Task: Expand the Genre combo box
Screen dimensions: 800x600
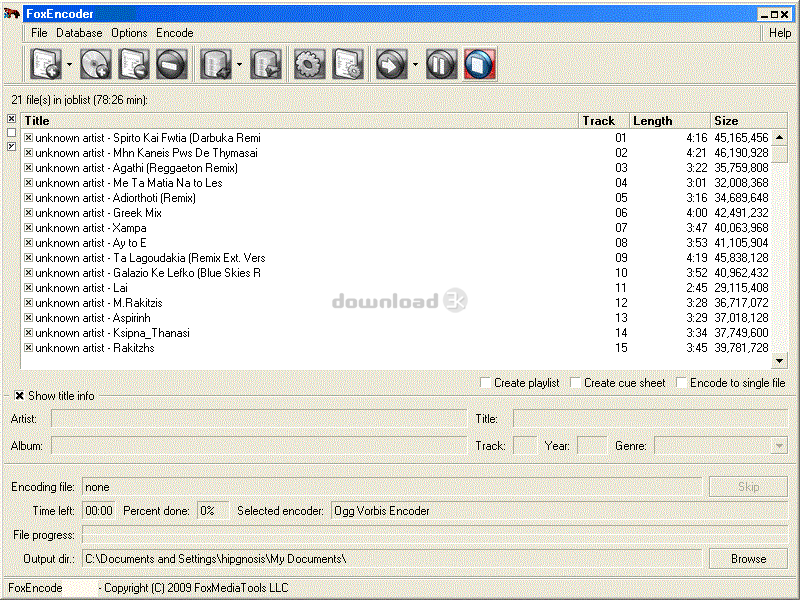Action: click(779, 446)
